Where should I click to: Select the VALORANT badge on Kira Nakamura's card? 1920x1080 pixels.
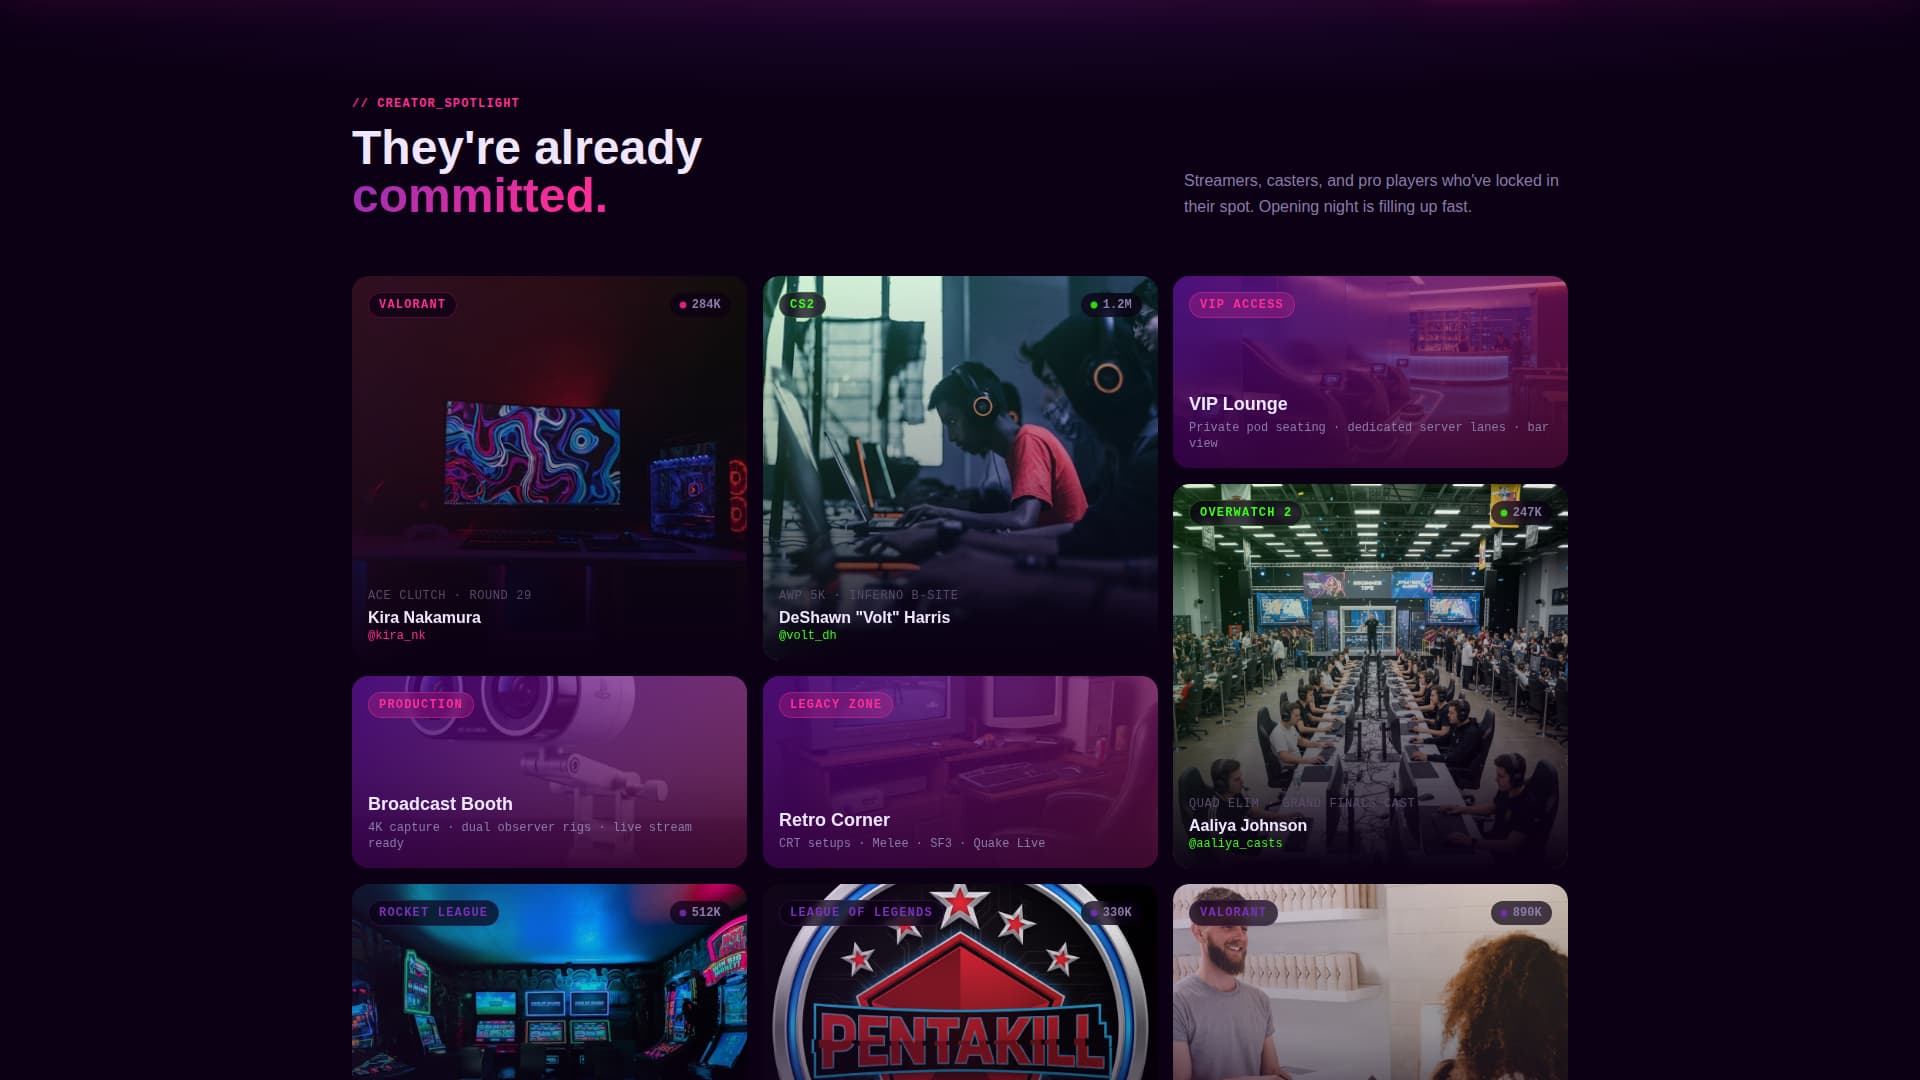pyautogui.click(x=412, y=305)
